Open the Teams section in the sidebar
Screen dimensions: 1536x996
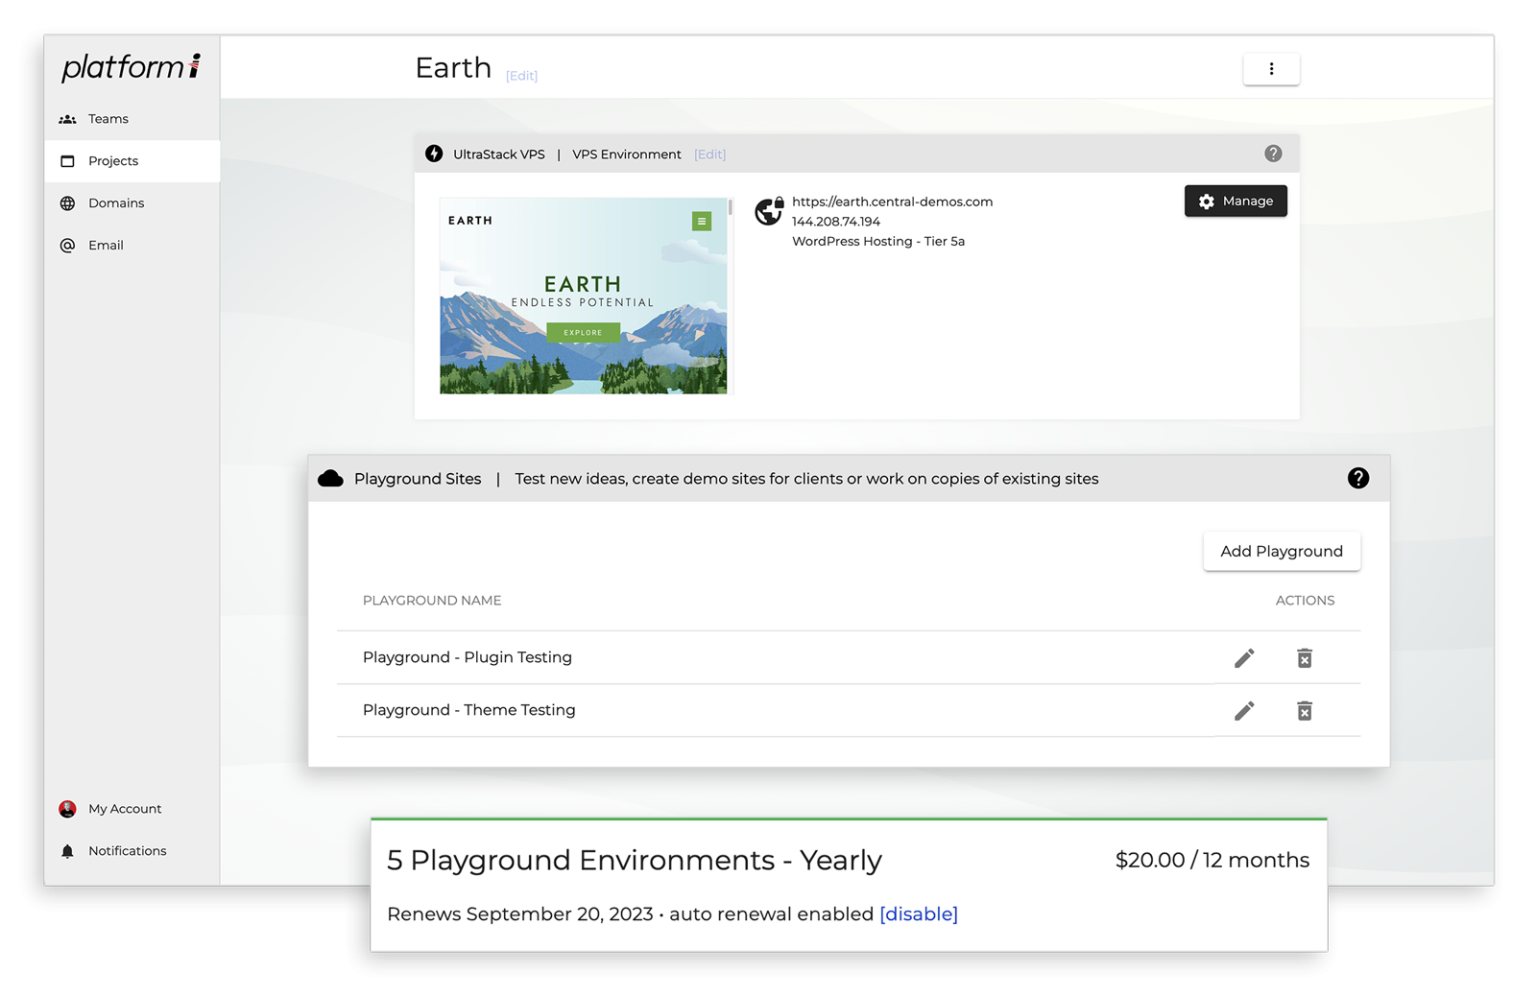click(x=108, y=118)
